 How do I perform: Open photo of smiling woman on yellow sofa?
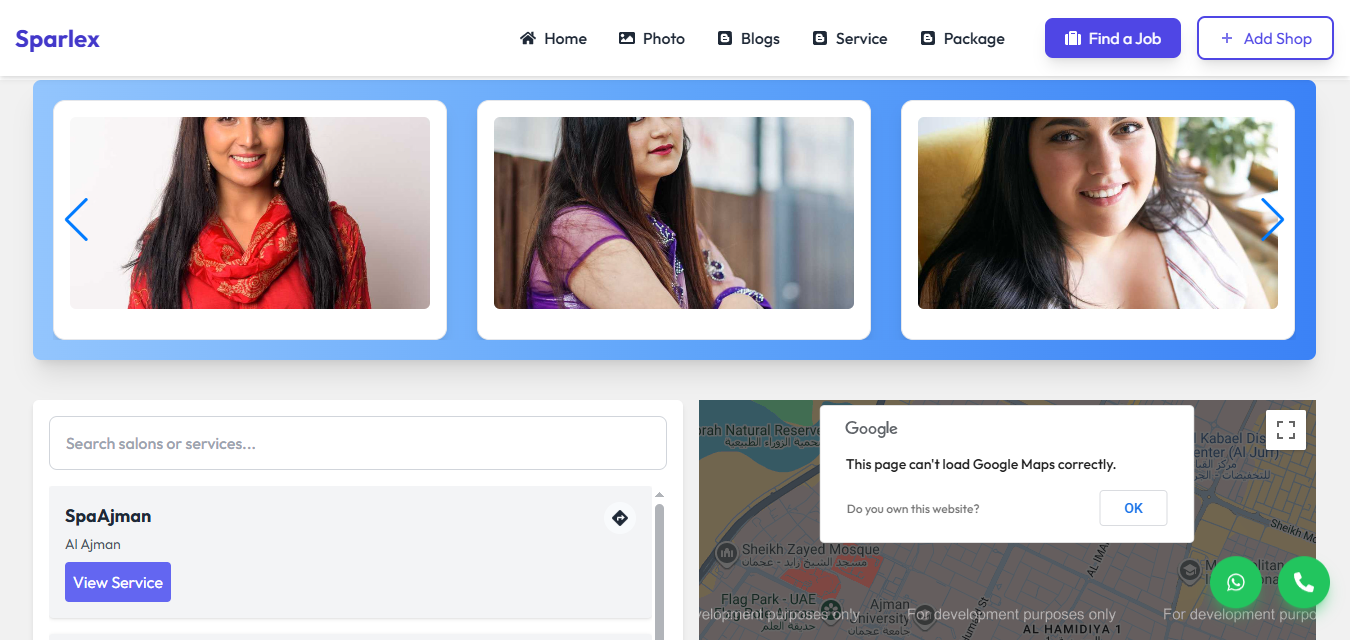coord(1098,213)
